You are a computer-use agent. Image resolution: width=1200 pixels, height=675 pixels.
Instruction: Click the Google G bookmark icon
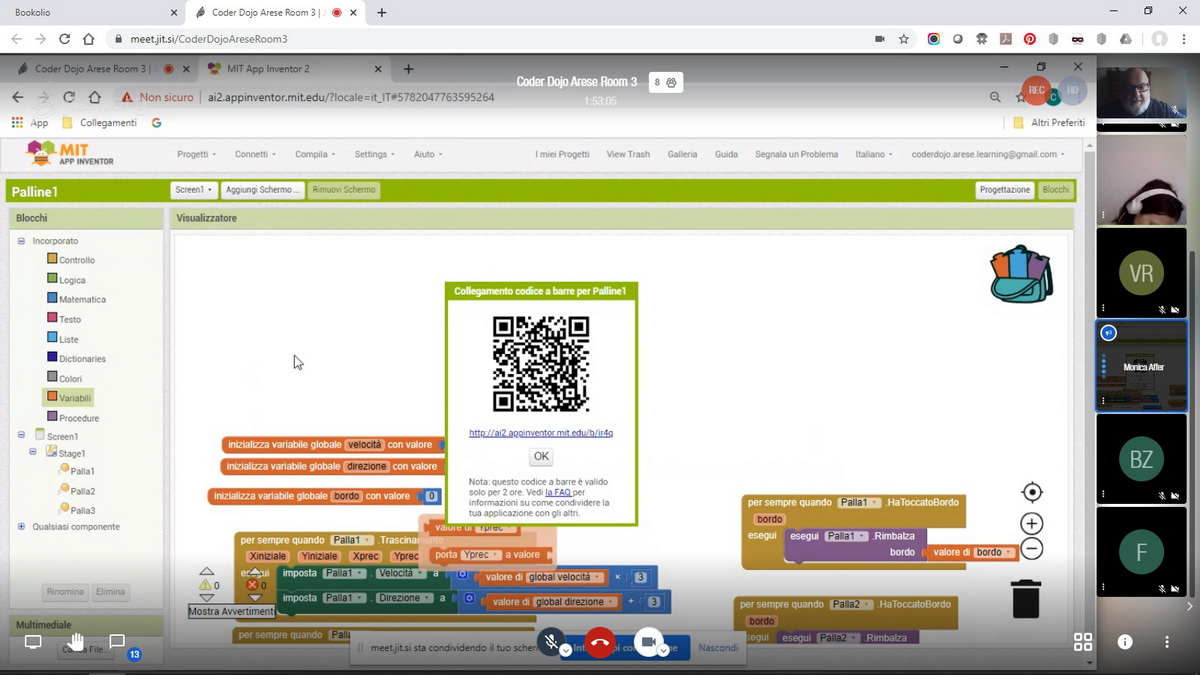(156, 123)
